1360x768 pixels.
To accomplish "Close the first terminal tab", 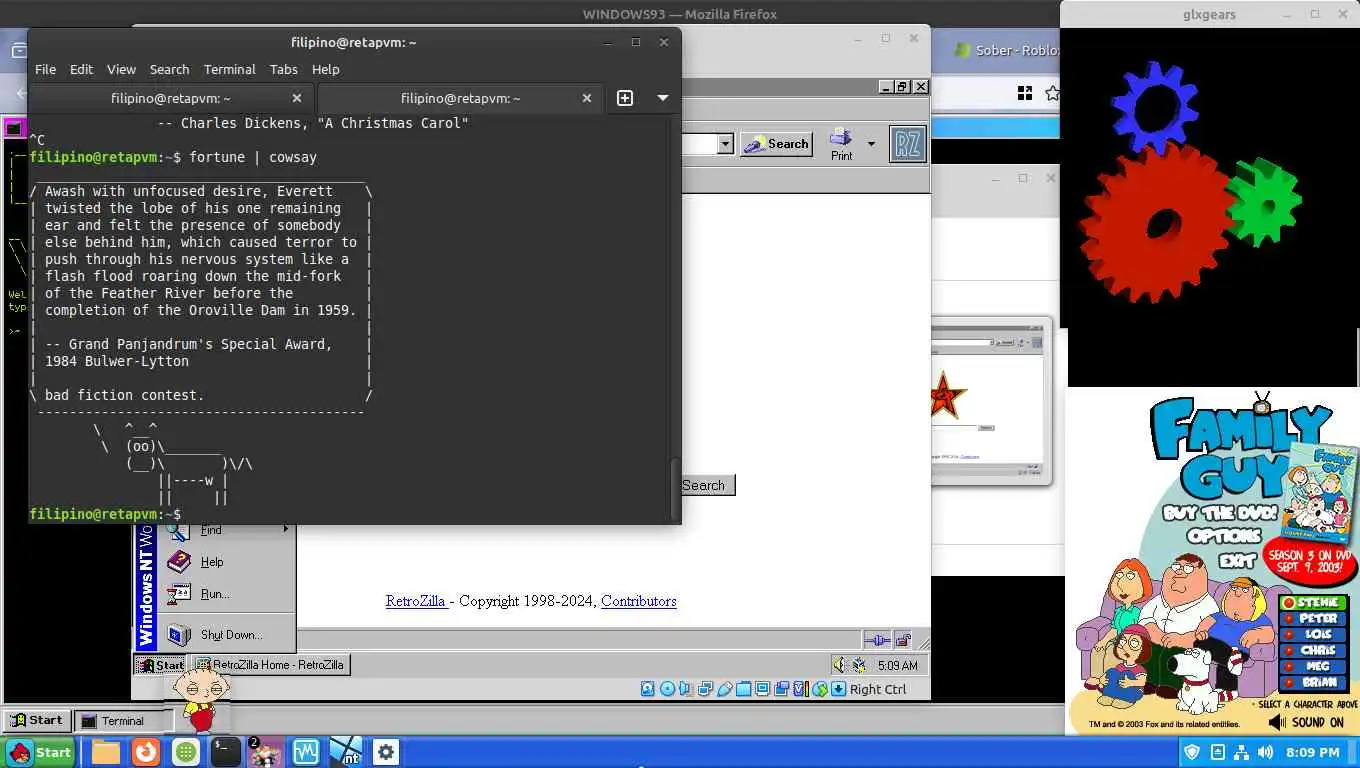I will [297, 98].
